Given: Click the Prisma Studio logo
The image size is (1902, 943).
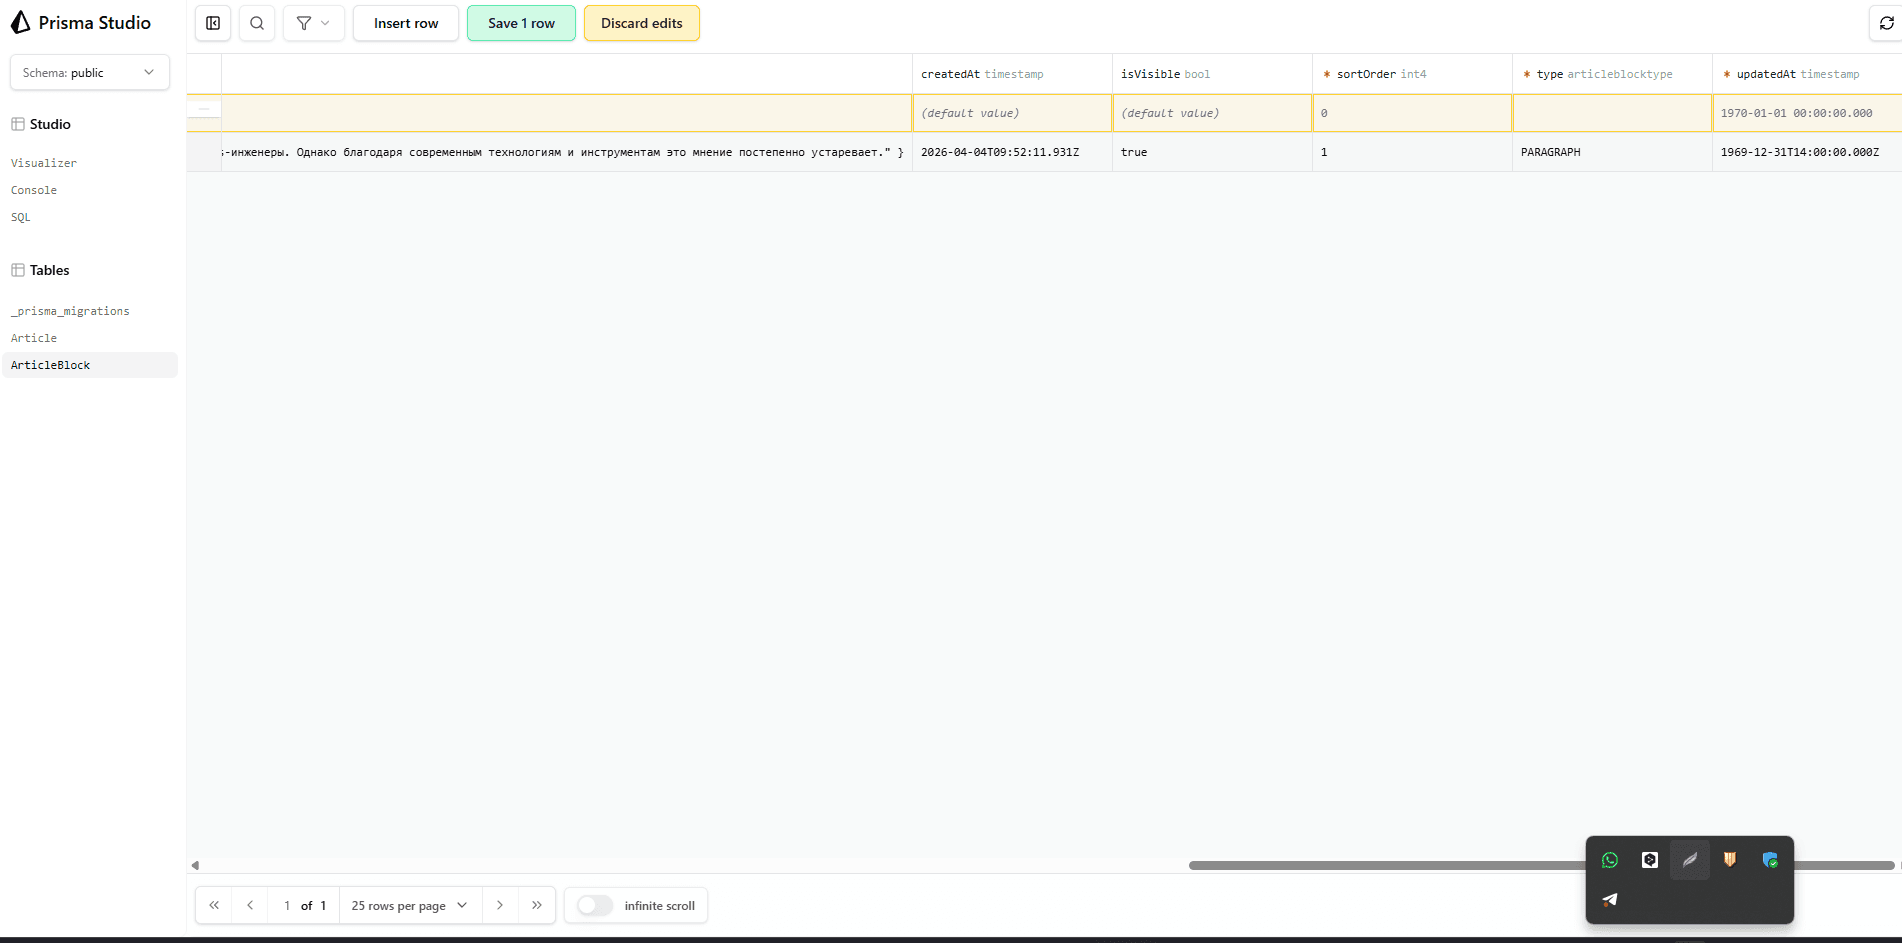Looking at the screenshot, I should click(x=82, y=22).
